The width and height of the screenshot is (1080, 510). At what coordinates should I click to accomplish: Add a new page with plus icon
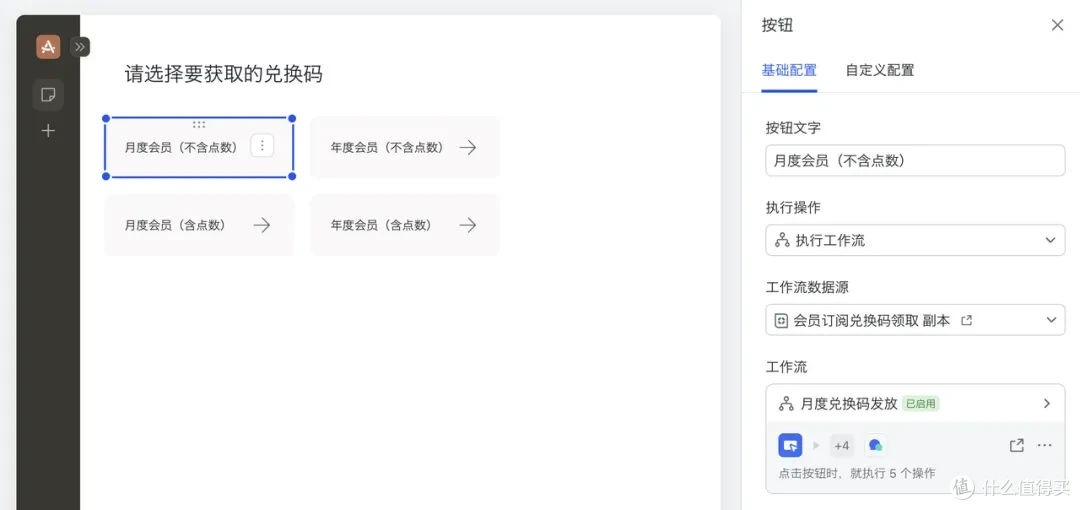(x=48, y=131)
